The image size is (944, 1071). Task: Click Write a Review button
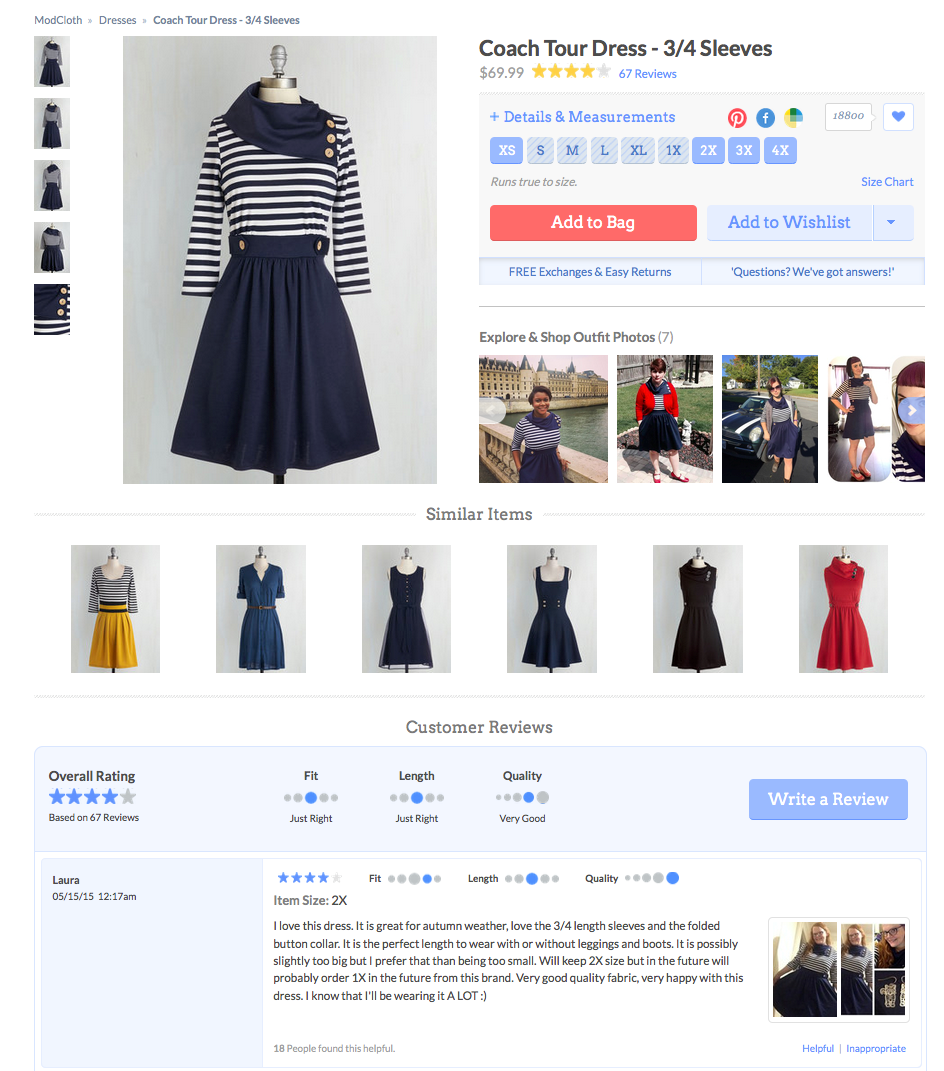point(828,799)
